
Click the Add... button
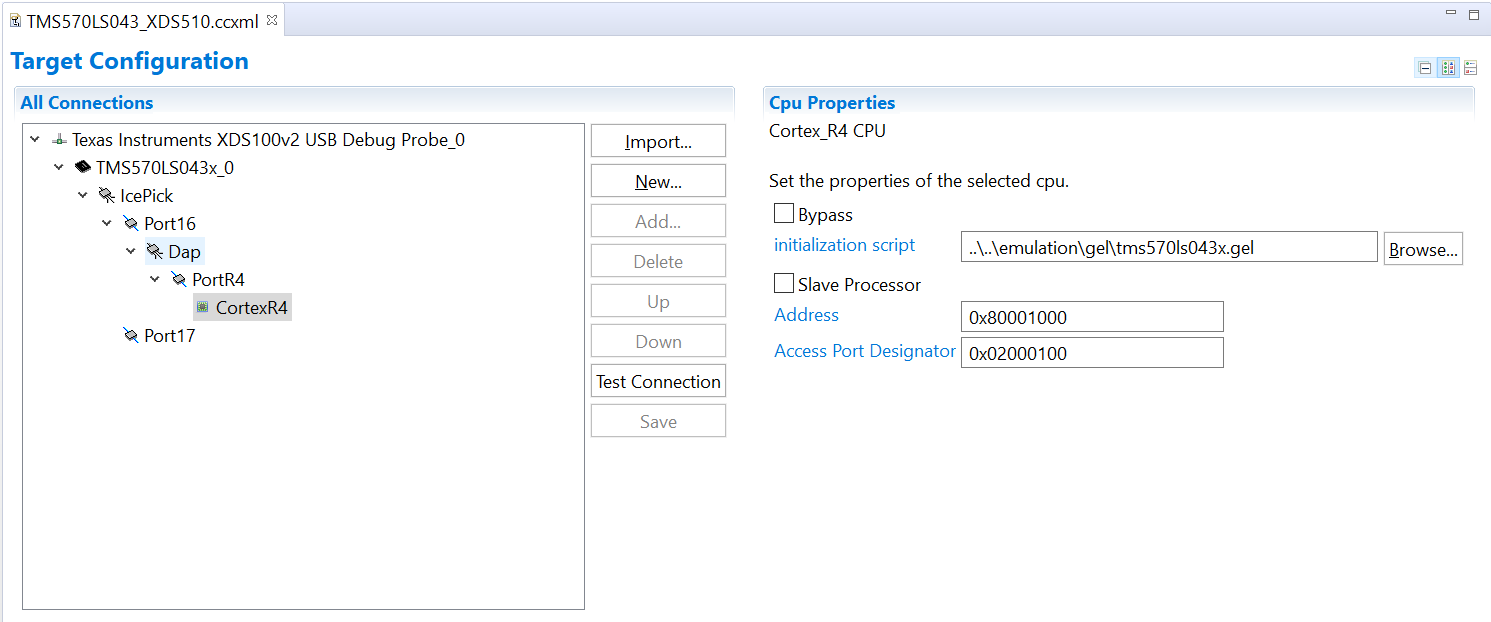[x=658, y=221]
